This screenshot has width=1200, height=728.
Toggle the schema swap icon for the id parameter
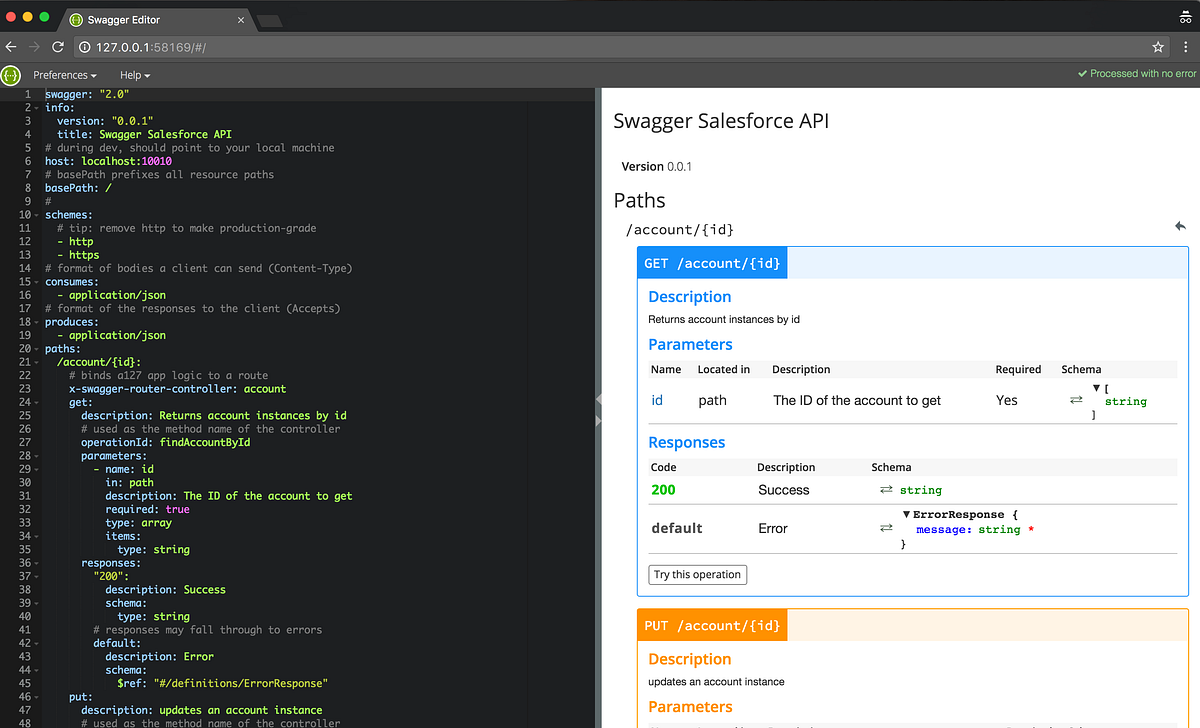[1075, 399]
